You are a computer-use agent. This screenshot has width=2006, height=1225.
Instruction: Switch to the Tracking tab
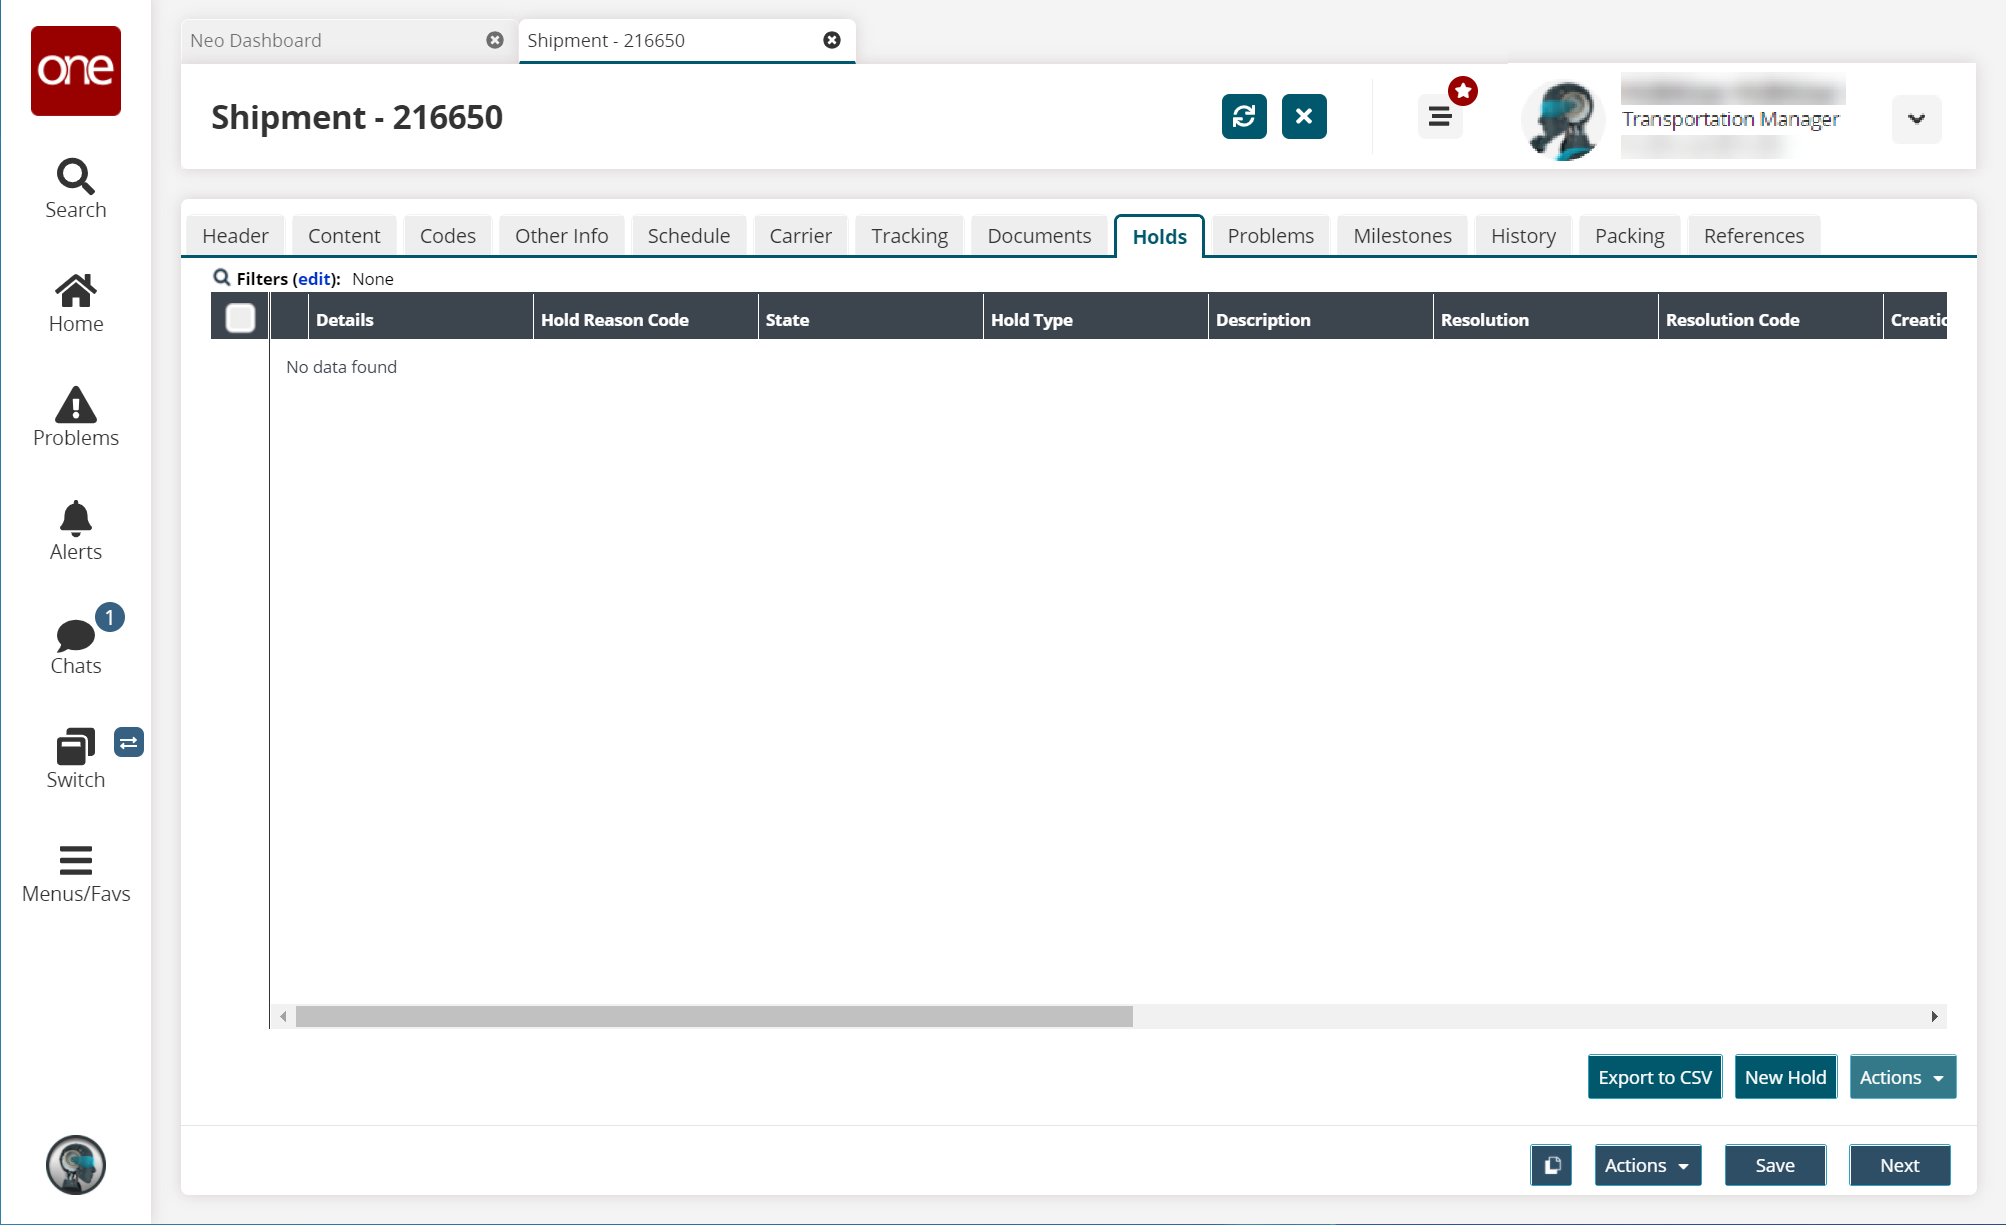pos(907,235)
